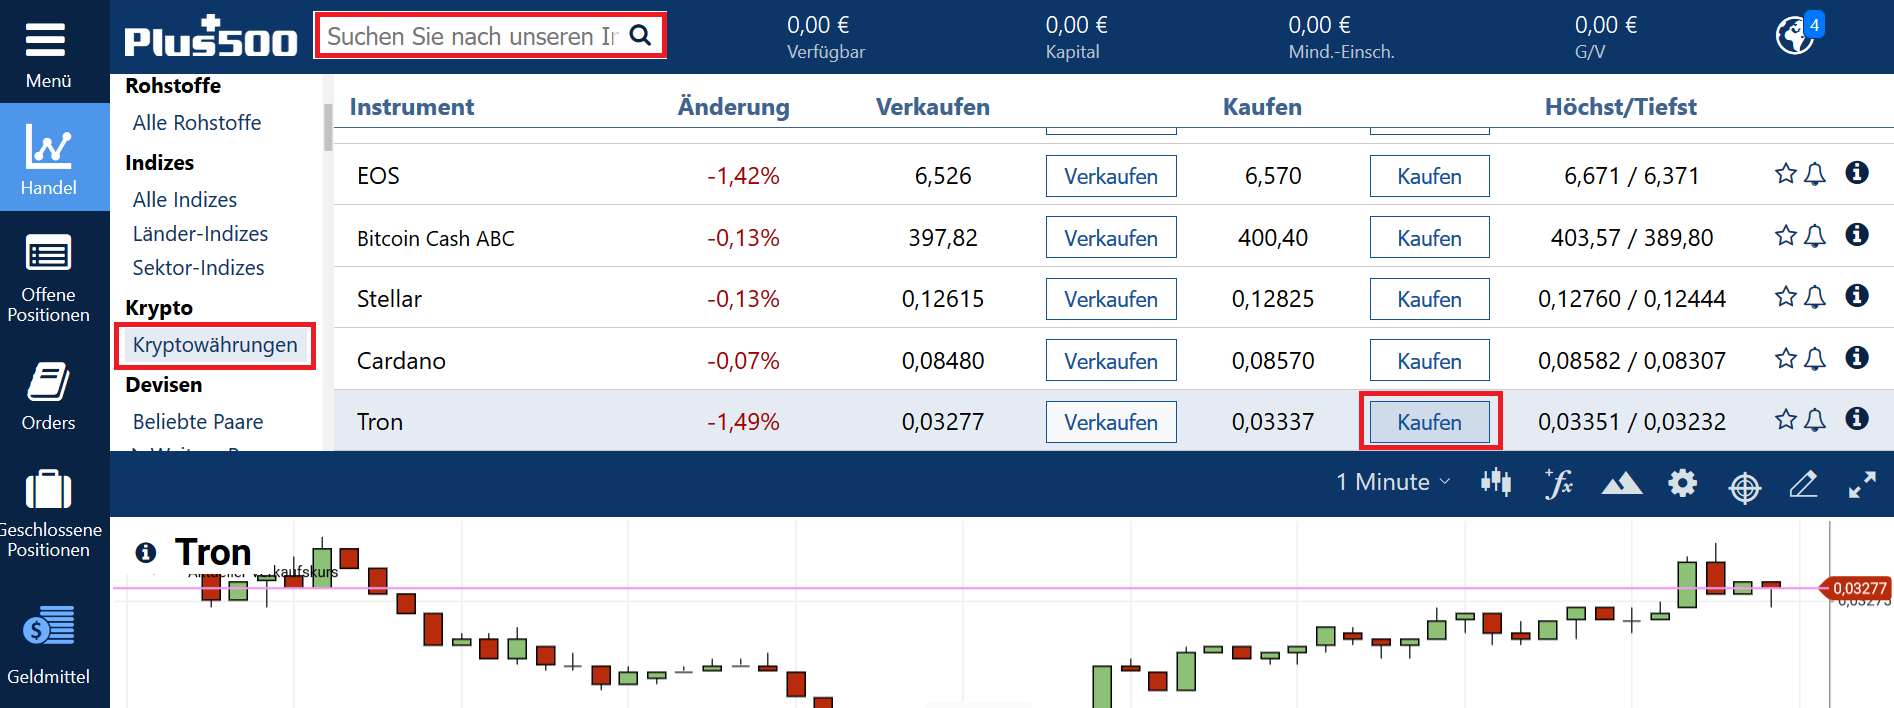Screen dimensions: 1894x708
Task: Toggle chart crosshair tool
Action: 1745,487
